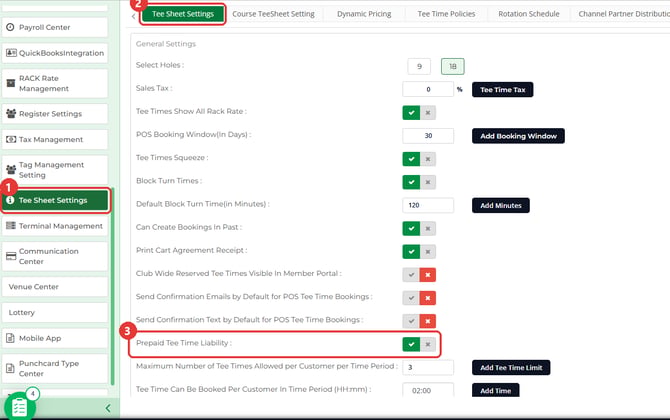
Task: Click the RACK Rate Management icon
Action: click(x=11, y=83)
